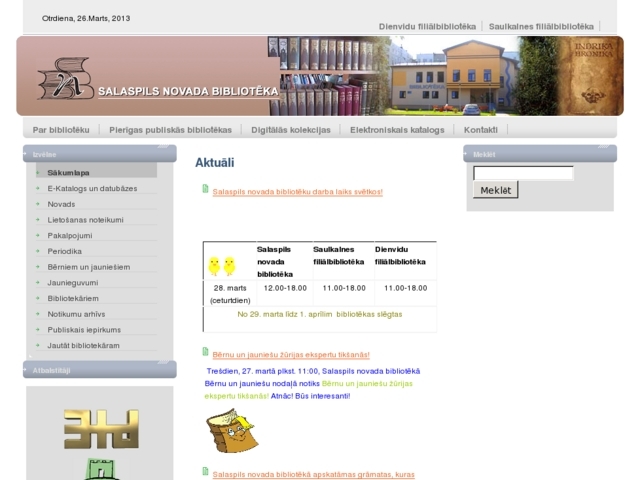Screen dimensions: 640x480
Task: Open the article about darba laiks svētkos
Action: coord(298,192)
